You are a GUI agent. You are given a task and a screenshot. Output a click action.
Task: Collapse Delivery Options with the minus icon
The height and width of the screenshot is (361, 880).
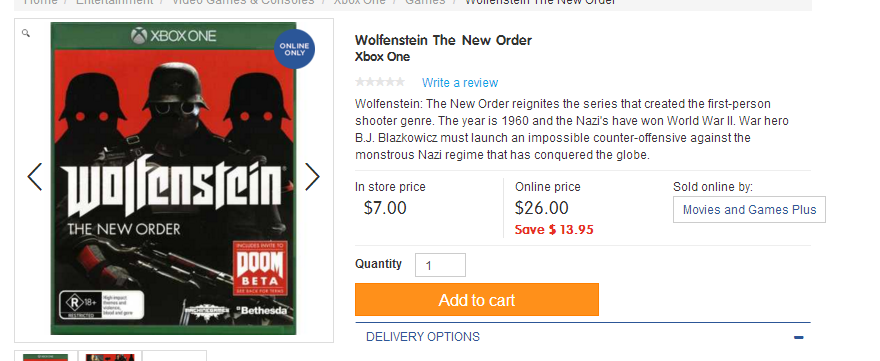799,337
